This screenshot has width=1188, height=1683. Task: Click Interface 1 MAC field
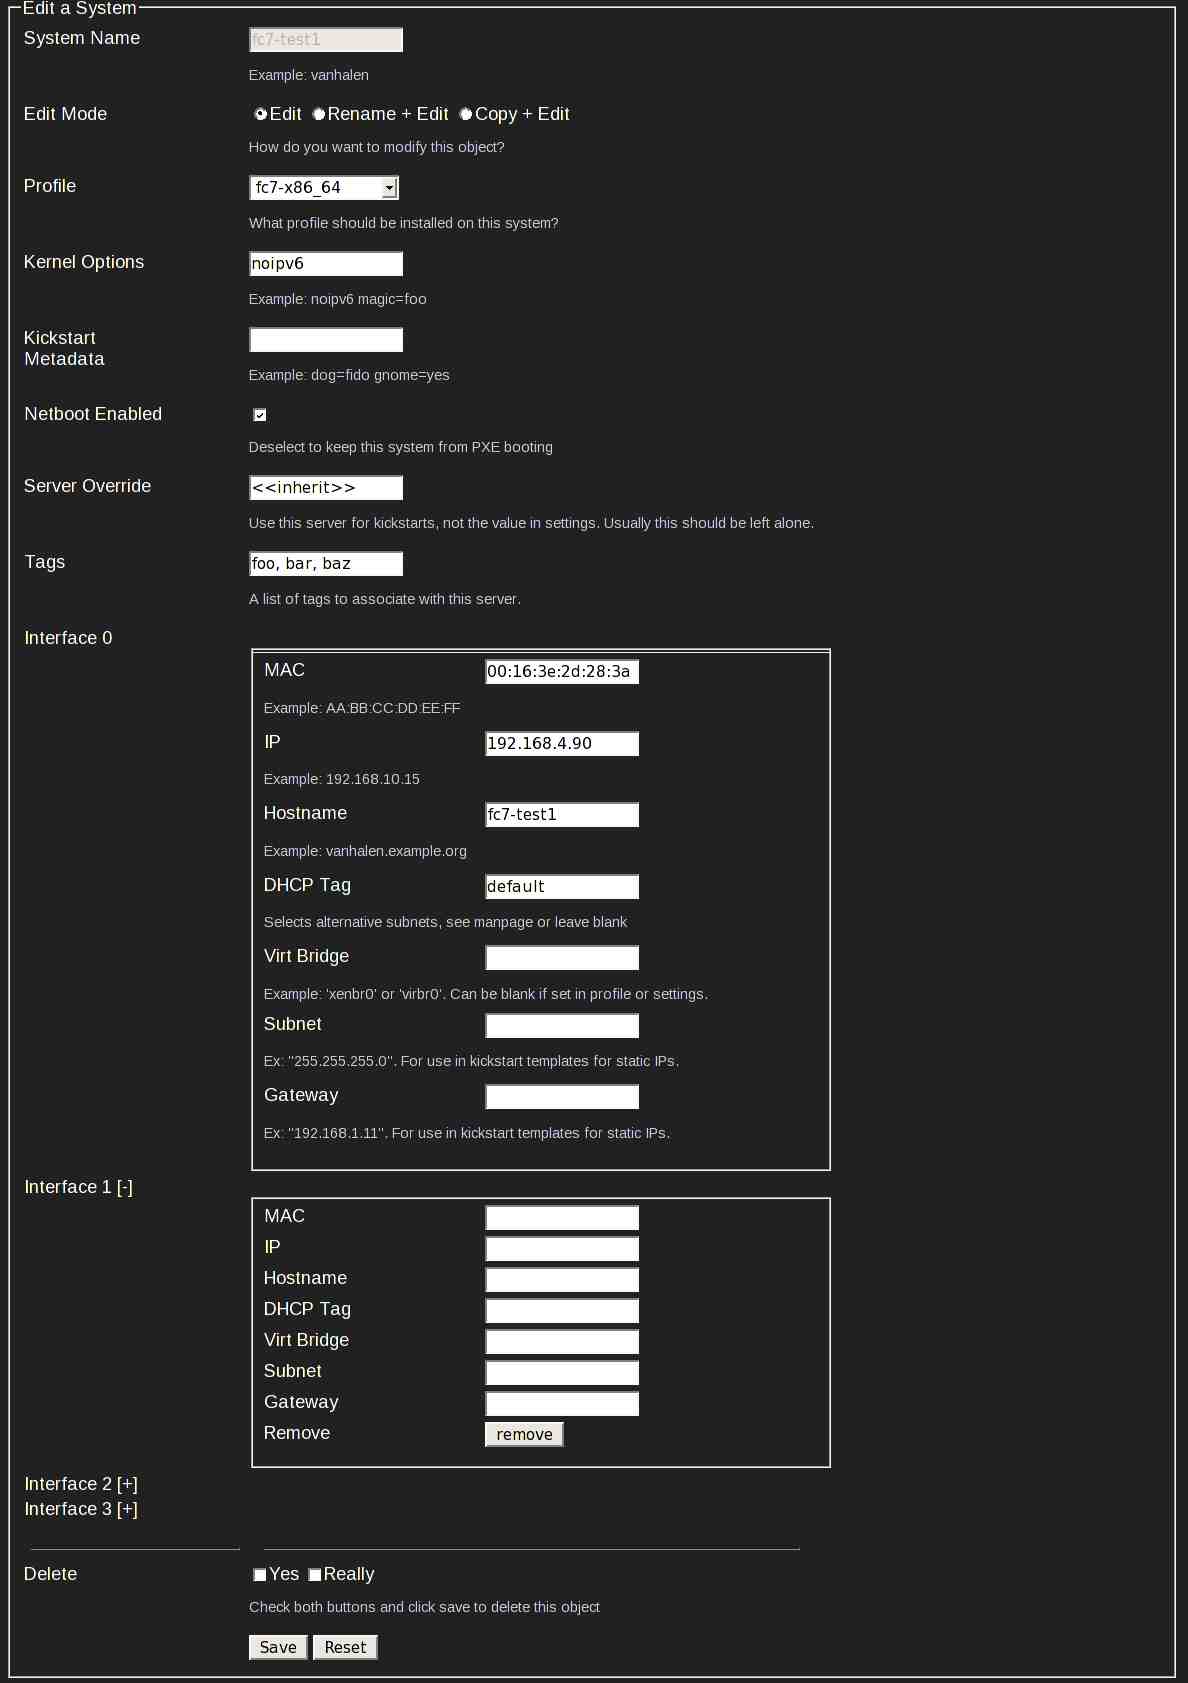point(562,1218)
